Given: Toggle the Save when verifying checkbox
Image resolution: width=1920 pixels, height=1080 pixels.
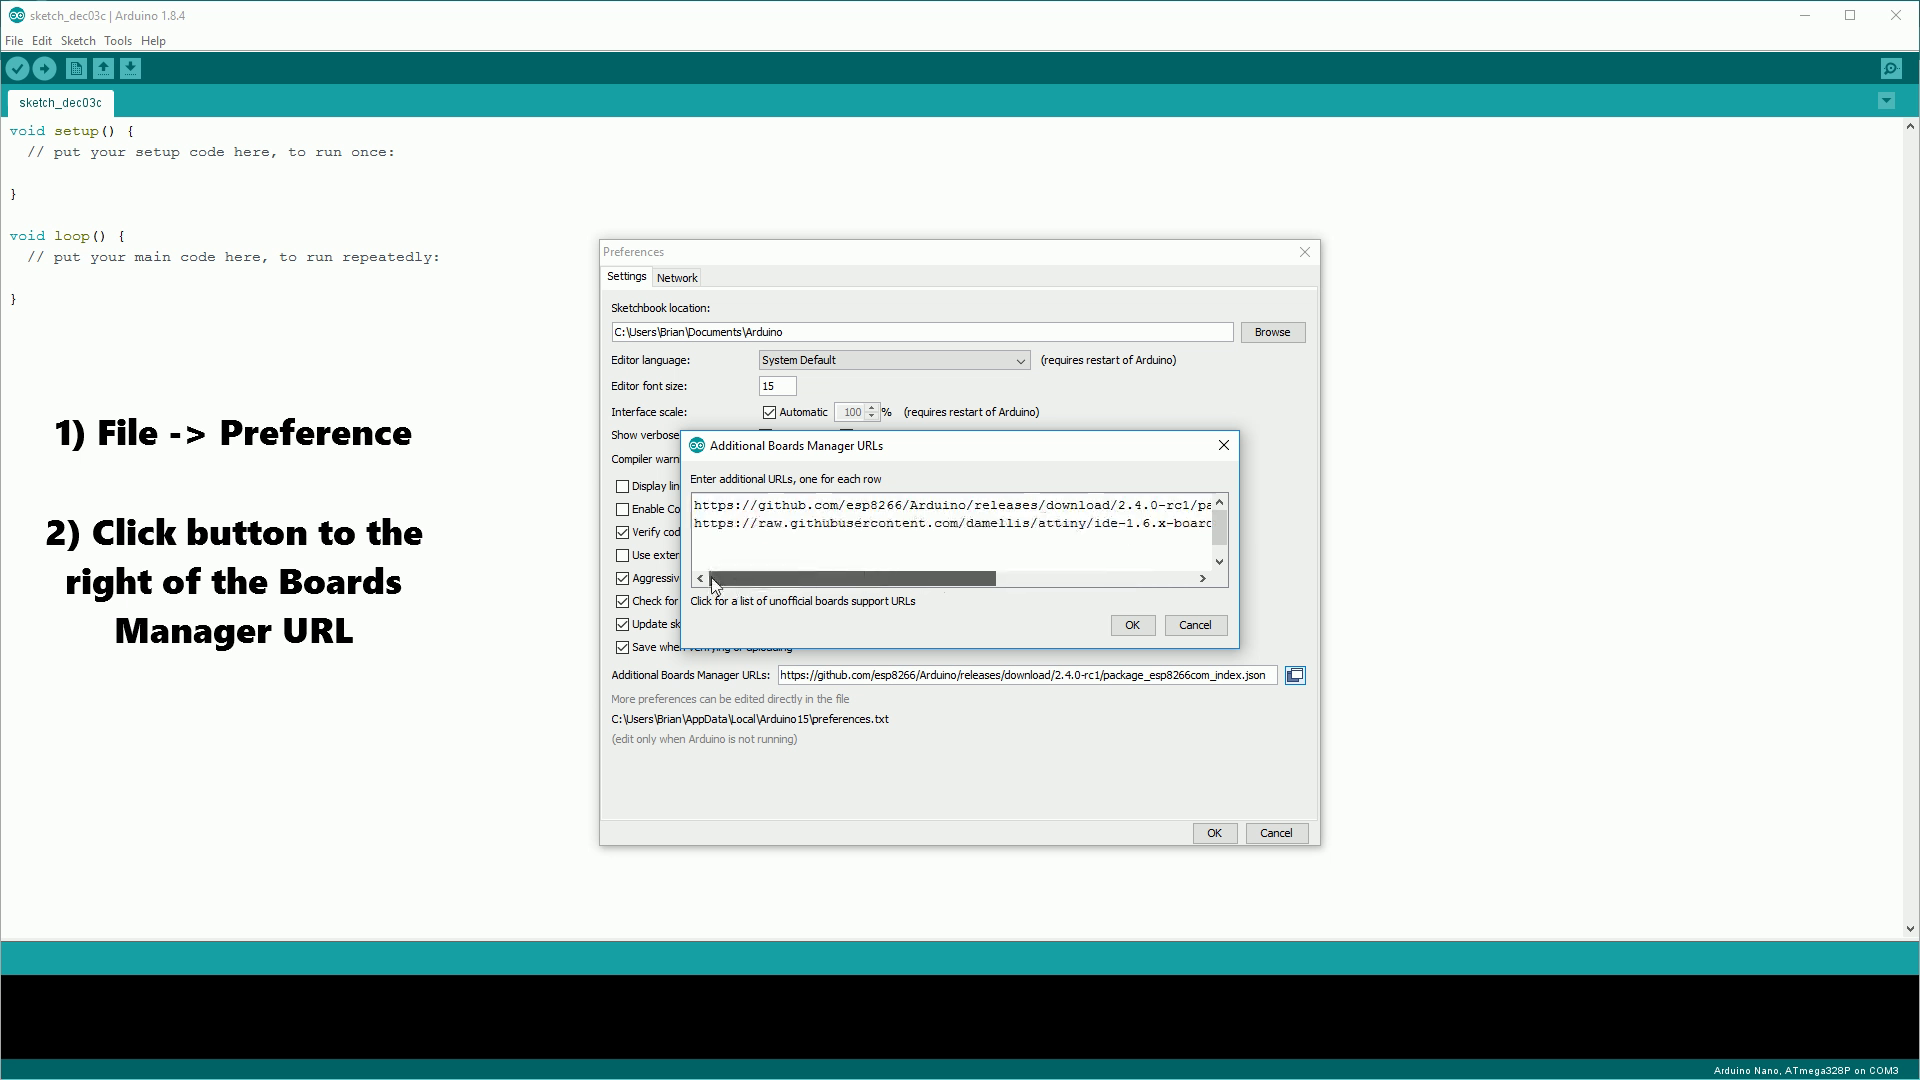Looking at the screenshot, I should pyautogui.click(x=623, y=648).
